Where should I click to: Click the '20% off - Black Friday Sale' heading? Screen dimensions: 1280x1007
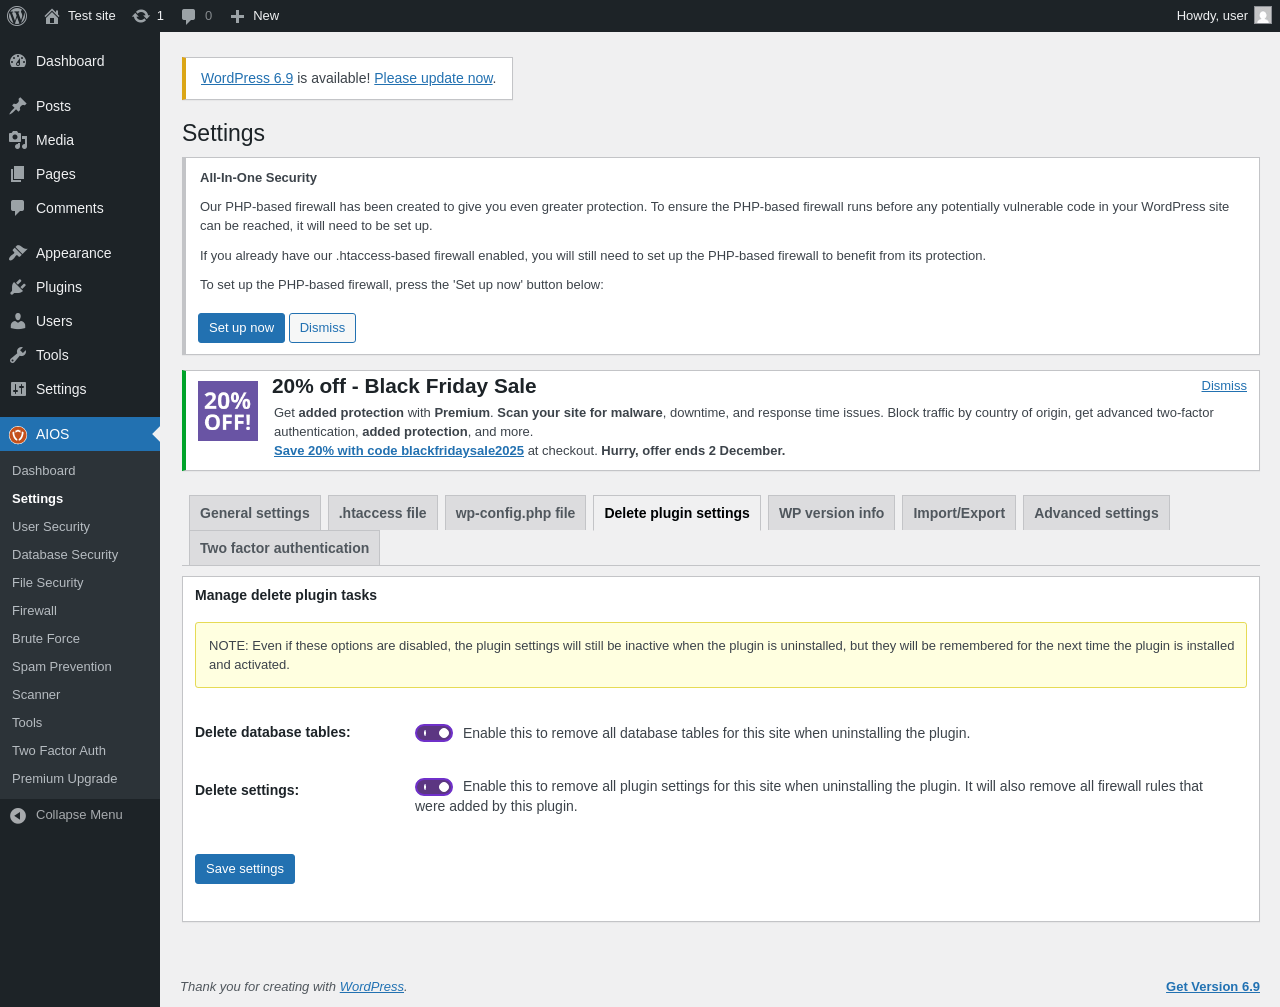[x=404, y=386]
